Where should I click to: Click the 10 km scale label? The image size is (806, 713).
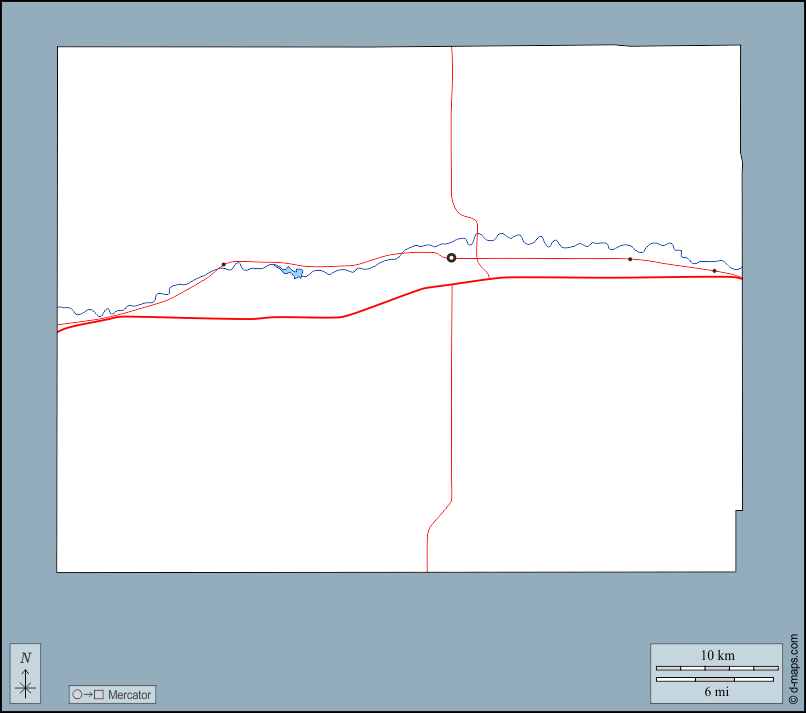[716, 655]
